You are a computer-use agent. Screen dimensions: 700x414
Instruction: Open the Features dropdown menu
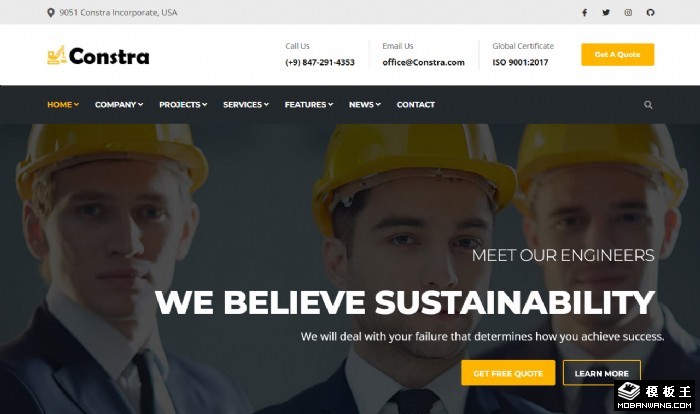tap(309, 105)
